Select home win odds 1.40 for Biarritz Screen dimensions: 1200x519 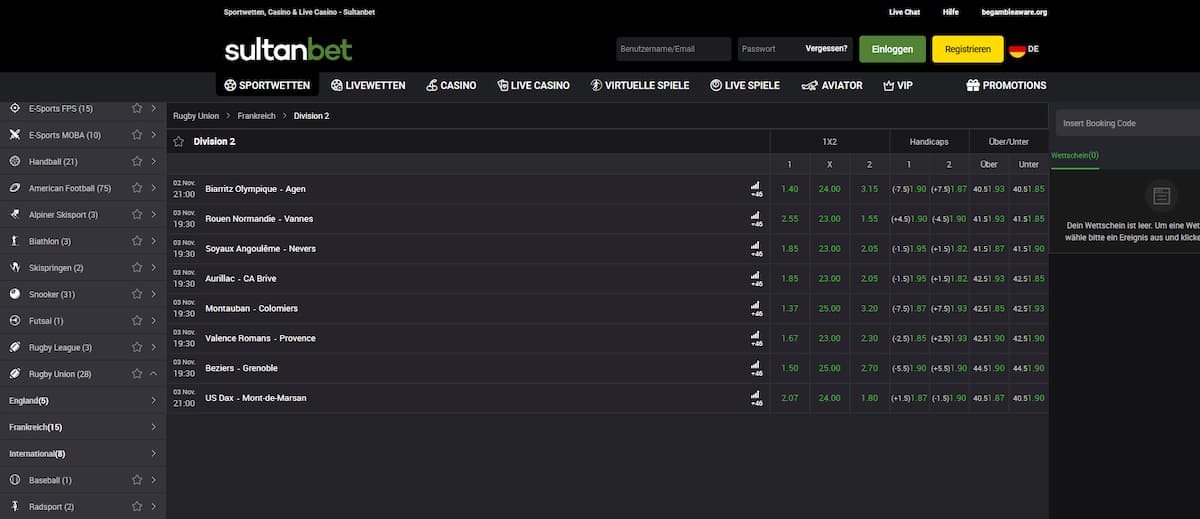pyautogui.click(x=790, y=189)
